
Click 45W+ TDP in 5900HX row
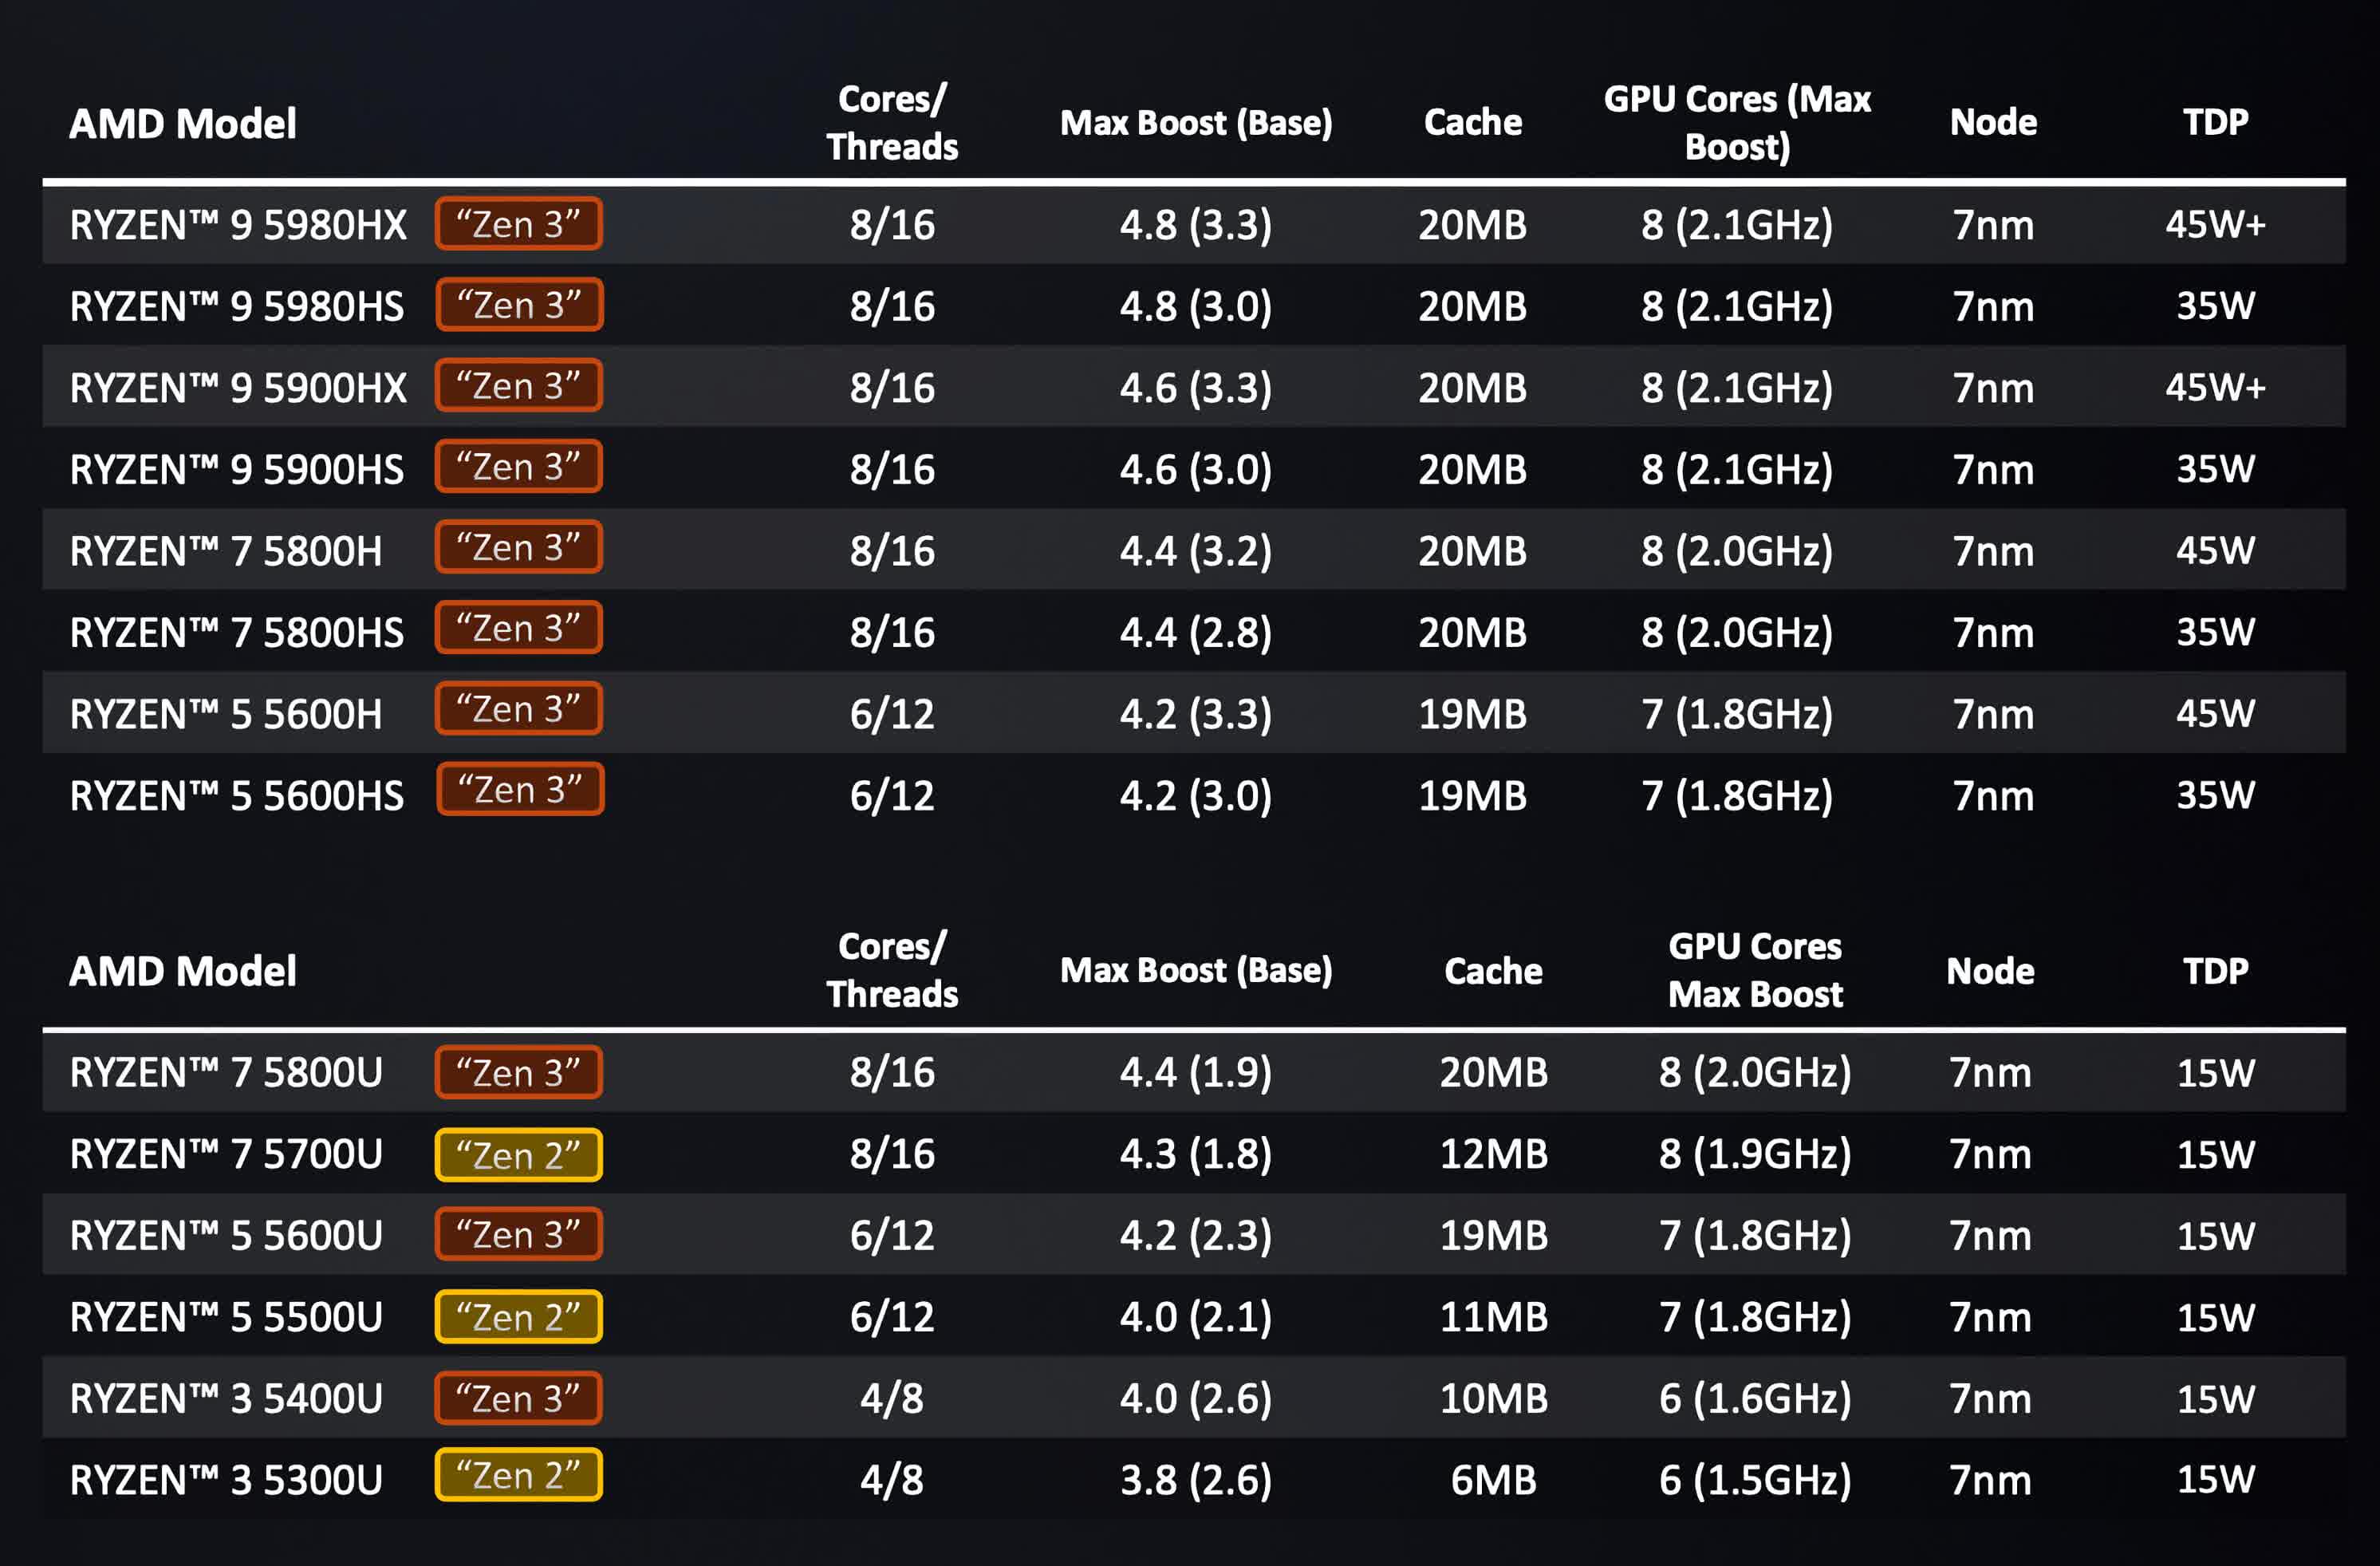2216,388
